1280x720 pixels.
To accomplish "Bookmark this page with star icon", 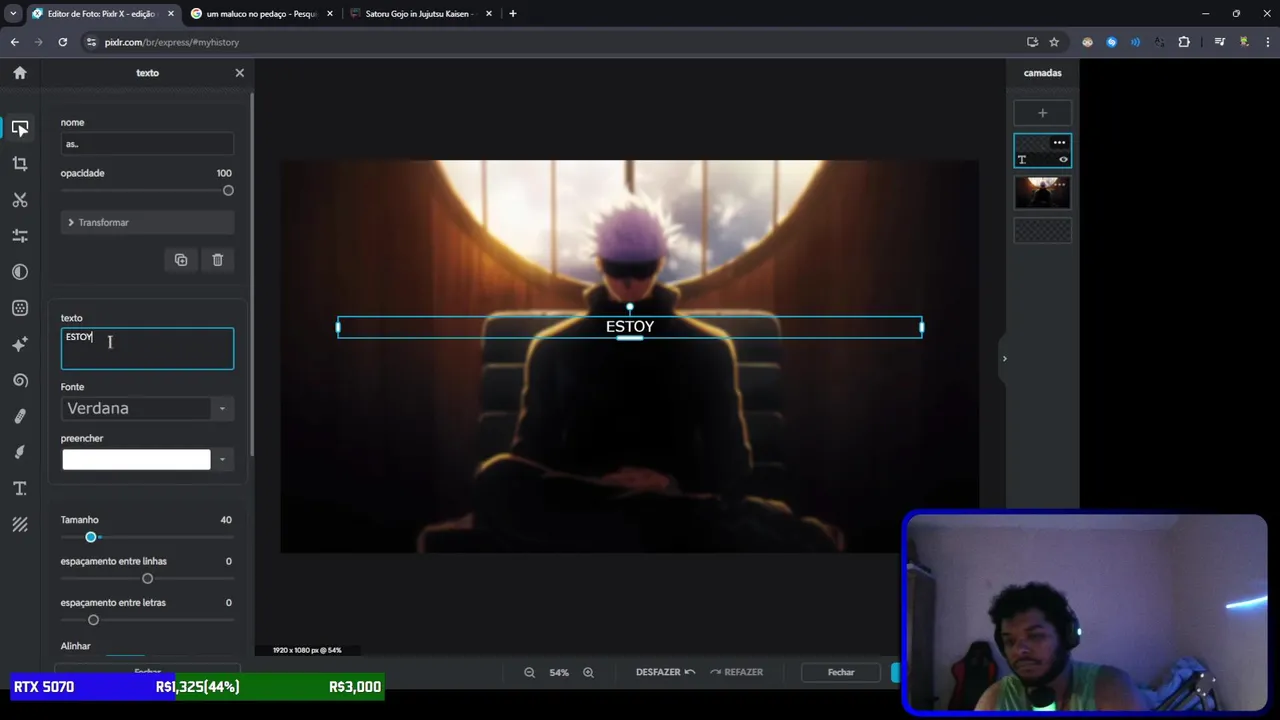I will pos(1054,42).
